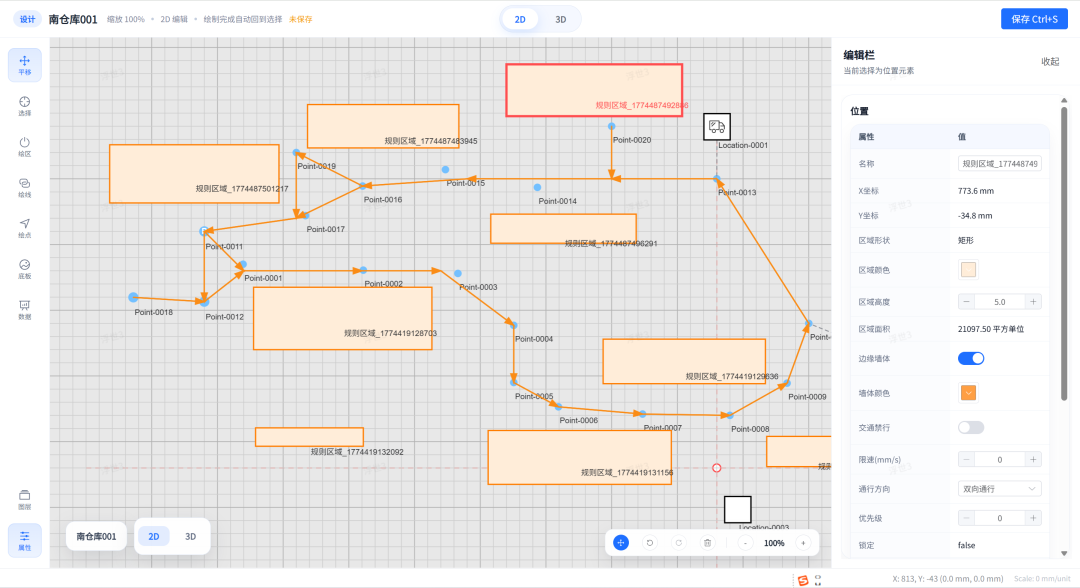Viewport: 1080px width, 588px height.
Task: Redo action in bottom toolbar
Action: 678,543
